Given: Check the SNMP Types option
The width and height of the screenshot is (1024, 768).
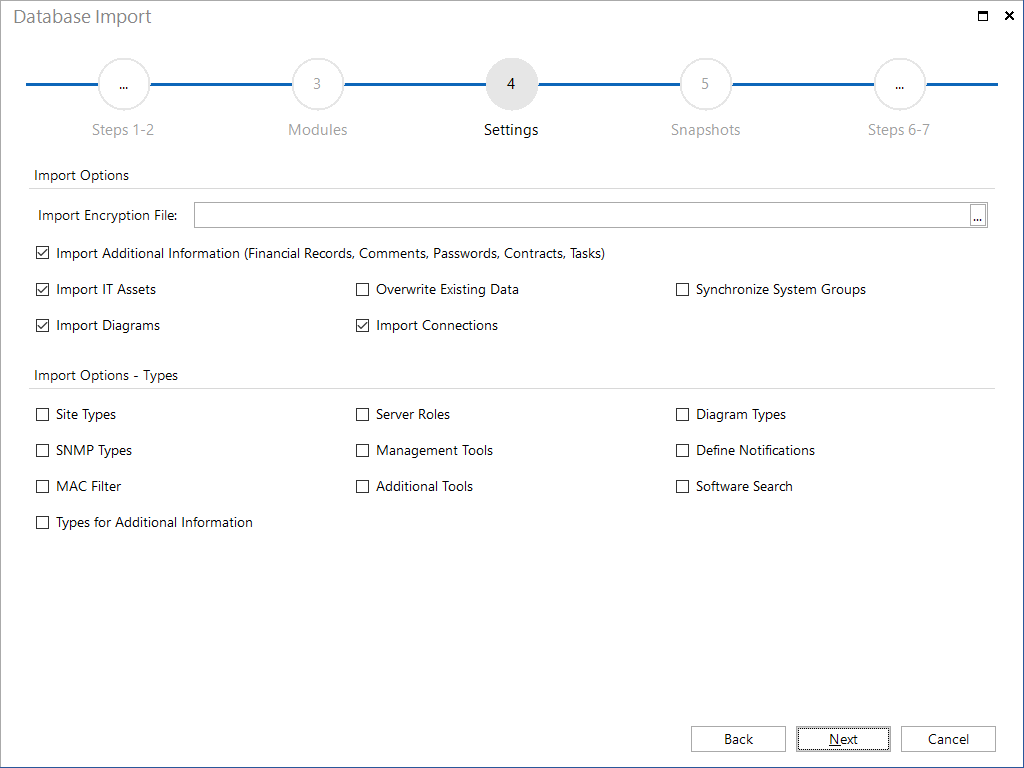Looking at the screenshot, I should [x=42, y=450].
